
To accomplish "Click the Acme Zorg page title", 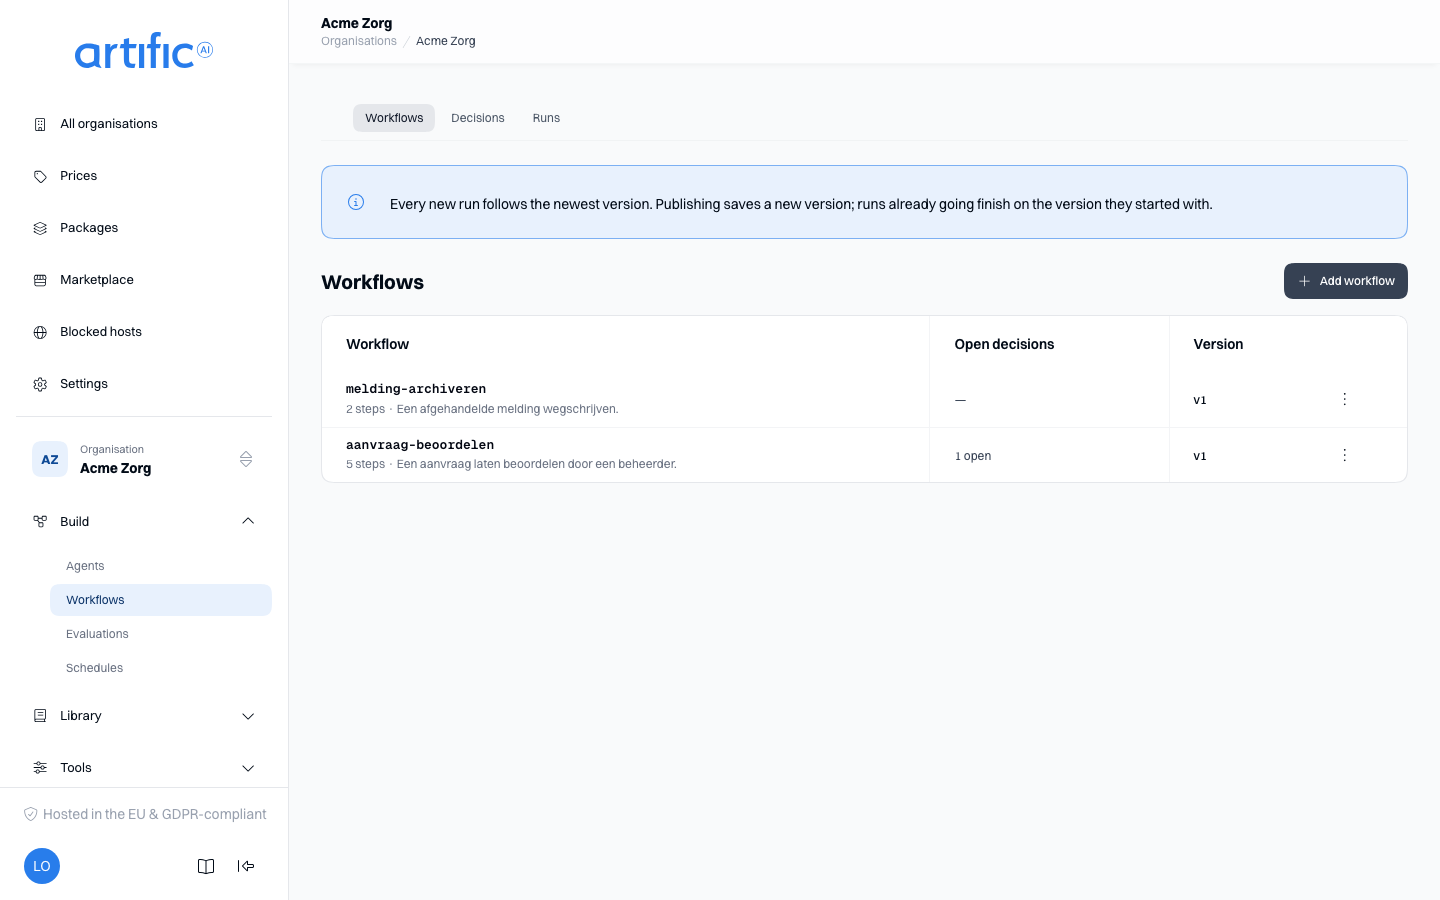I will click(357, 23).
